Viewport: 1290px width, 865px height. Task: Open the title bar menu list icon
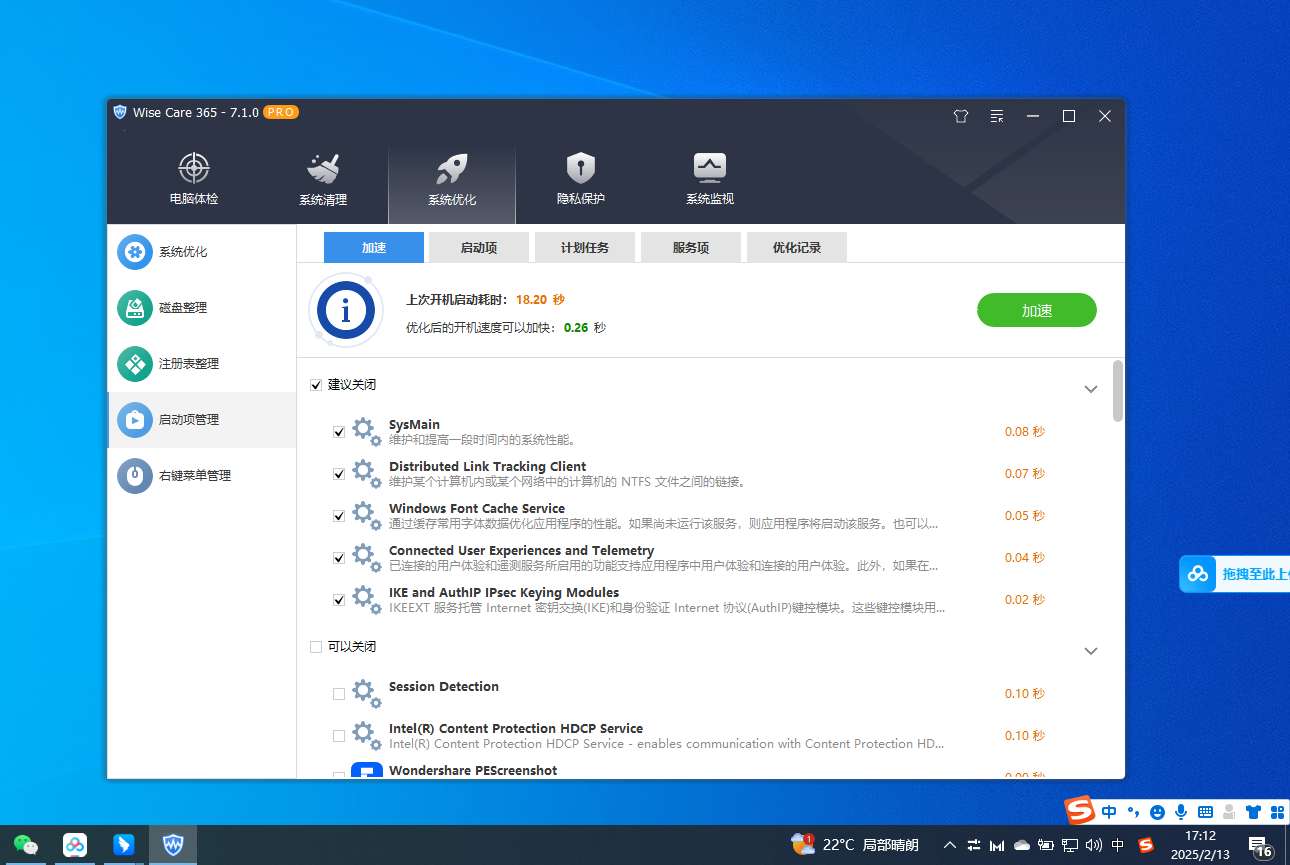pos(997,116)
